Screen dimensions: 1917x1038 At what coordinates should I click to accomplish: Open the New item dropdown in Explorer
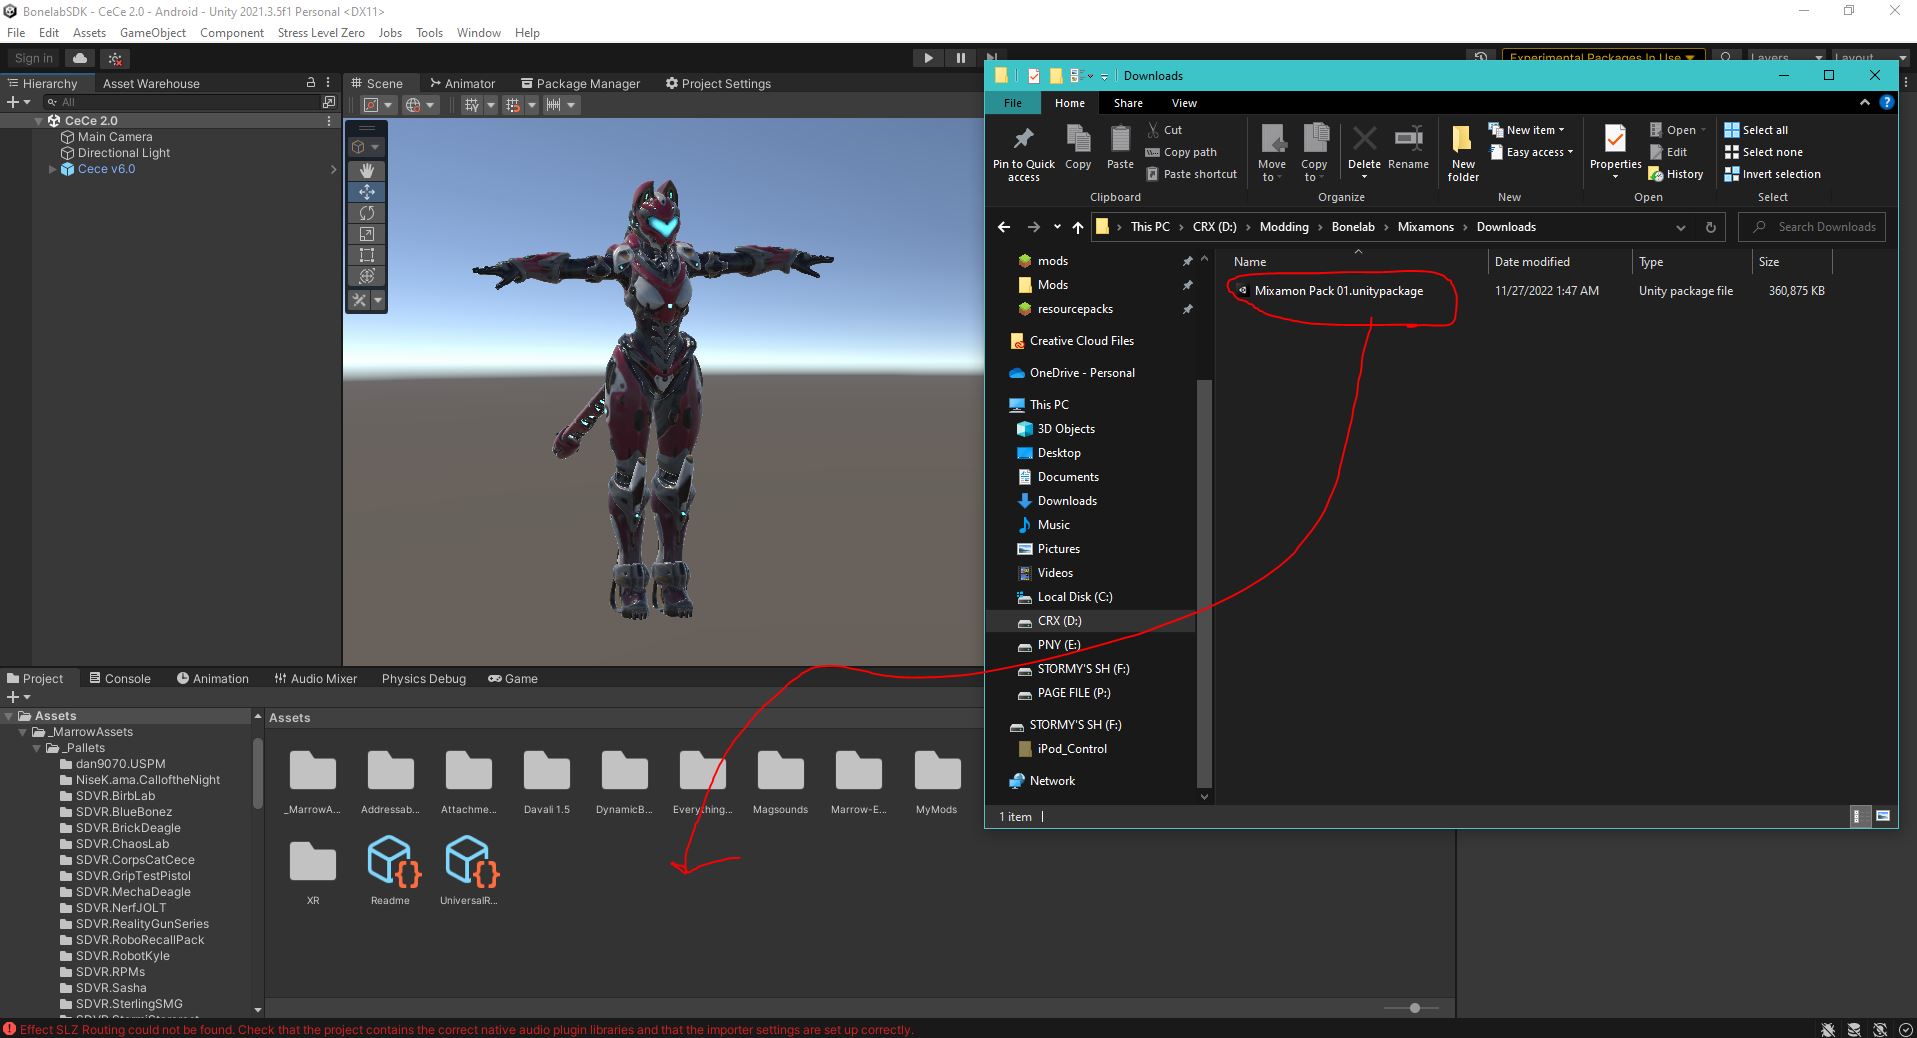tap(1527, 130)
